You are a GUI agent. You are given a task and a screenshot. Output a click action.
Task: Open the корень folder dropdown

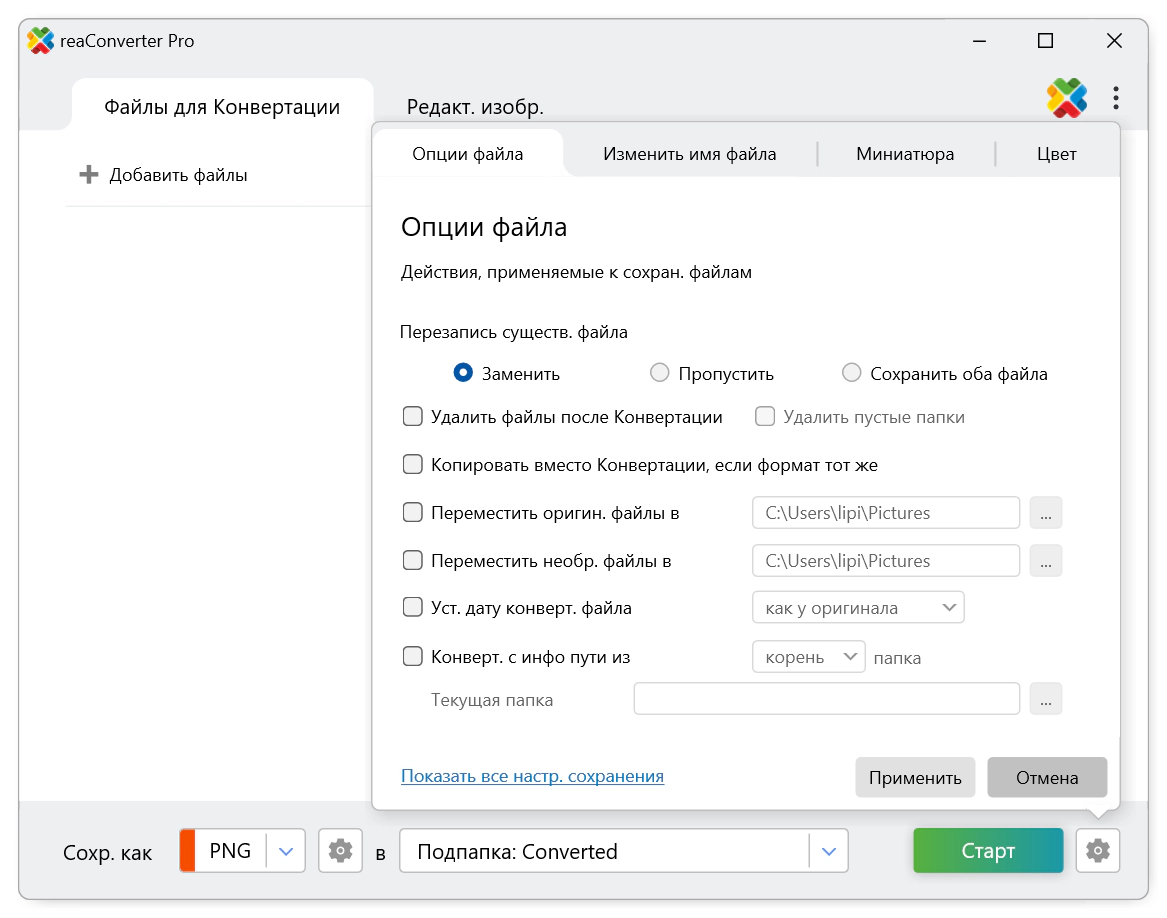tap(808, 657)
